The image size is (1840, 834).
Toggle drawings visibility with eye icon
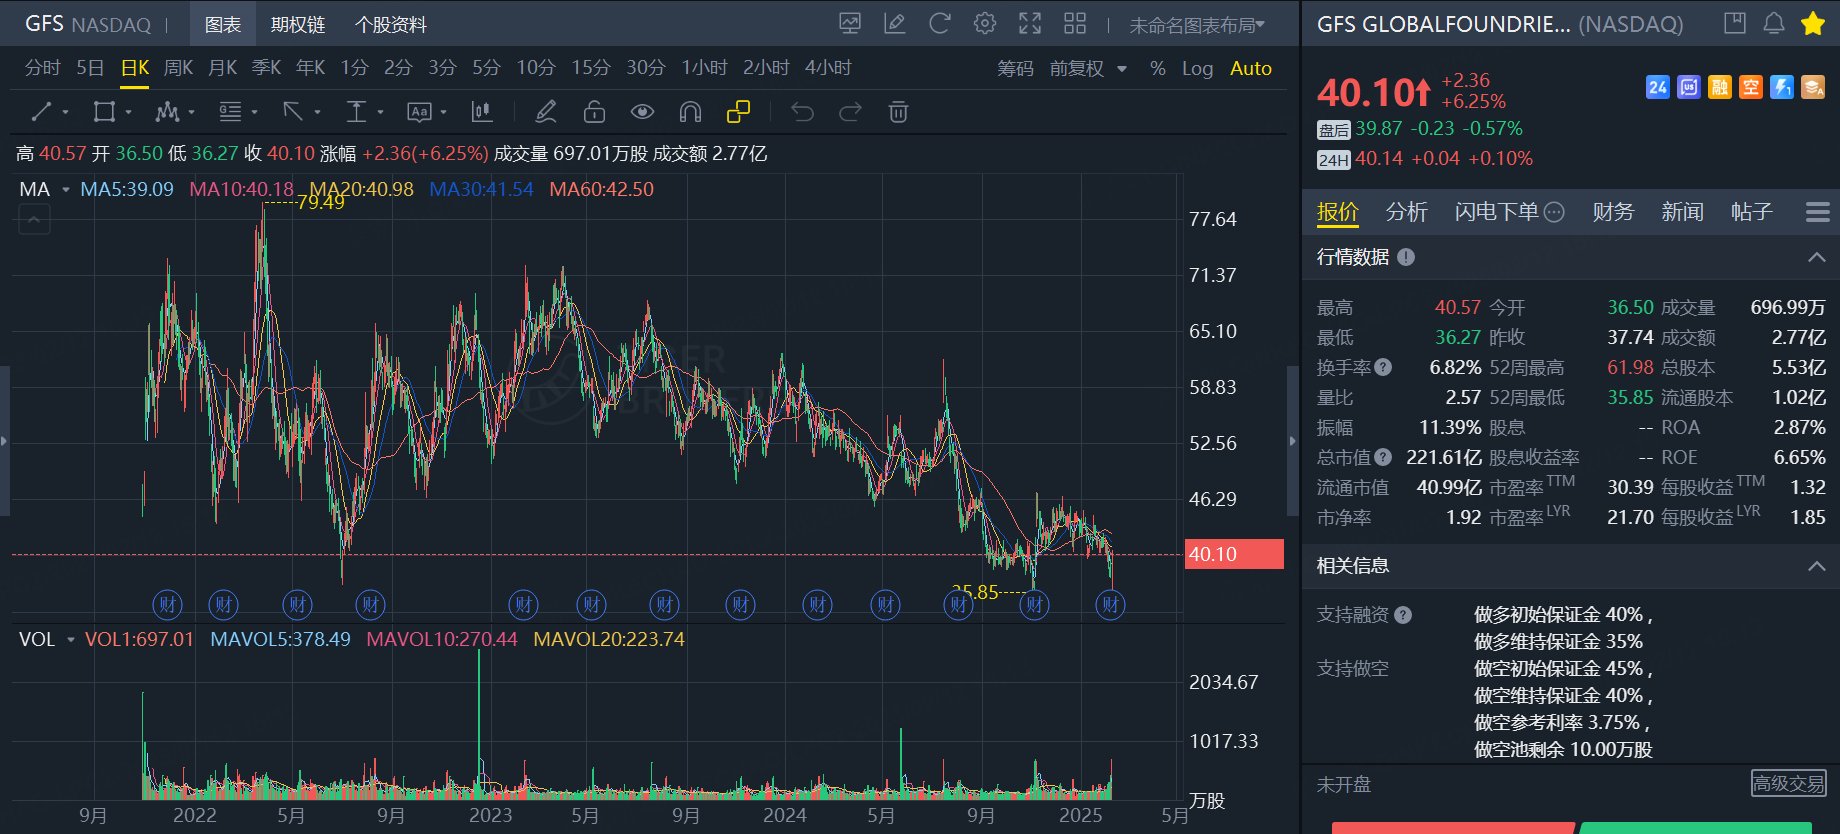tap(642, 112)
